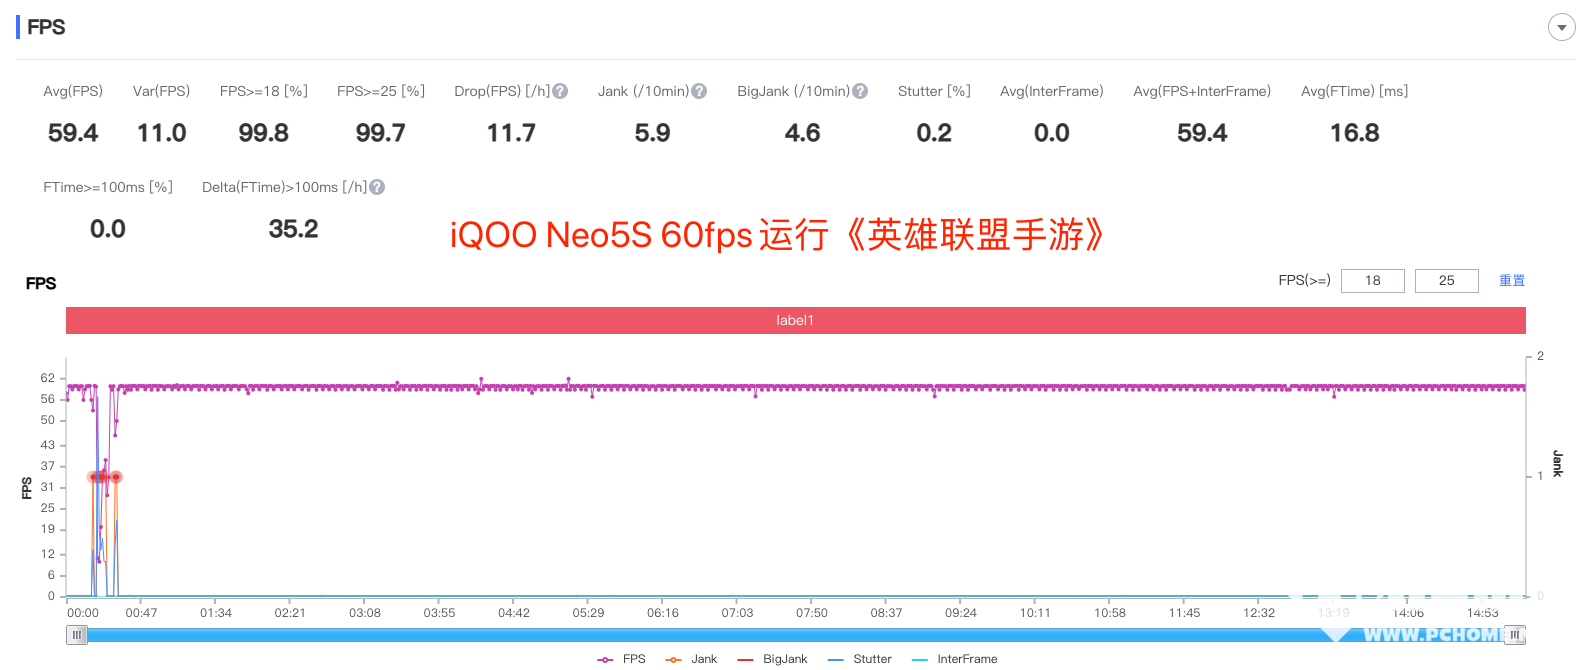Click the blue timeline range bar
This screenshot has width=1580, height=670.
pos(796,635)
